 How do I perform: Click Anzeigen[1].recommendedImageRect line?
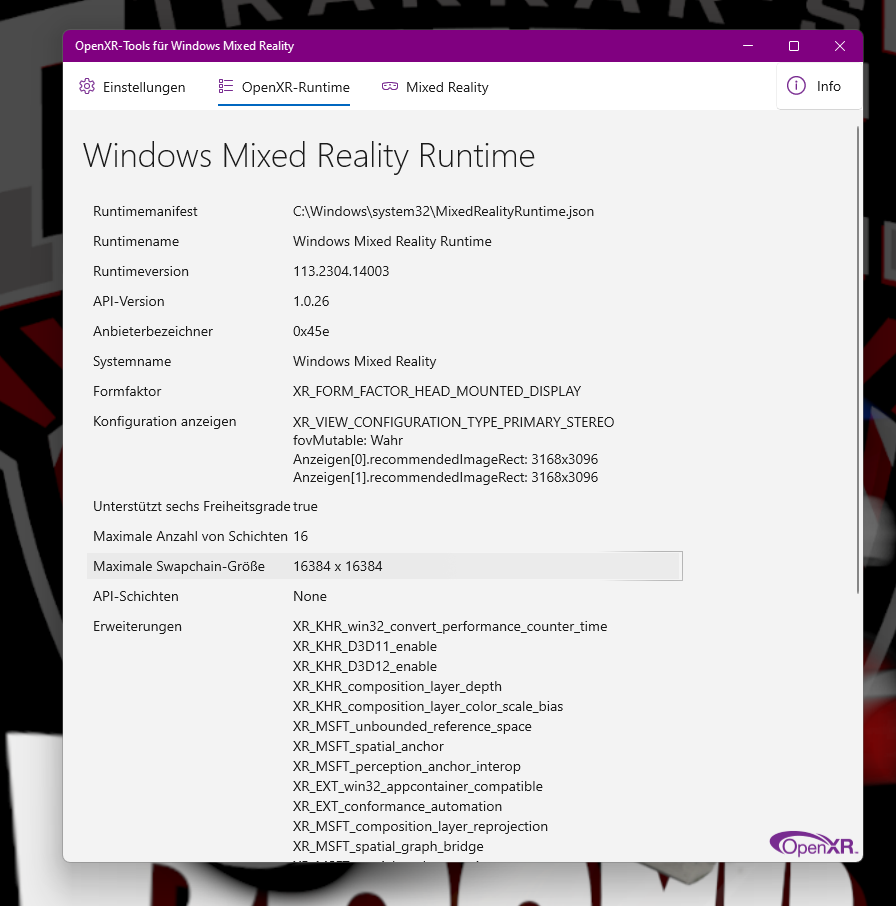click(445, 477)
